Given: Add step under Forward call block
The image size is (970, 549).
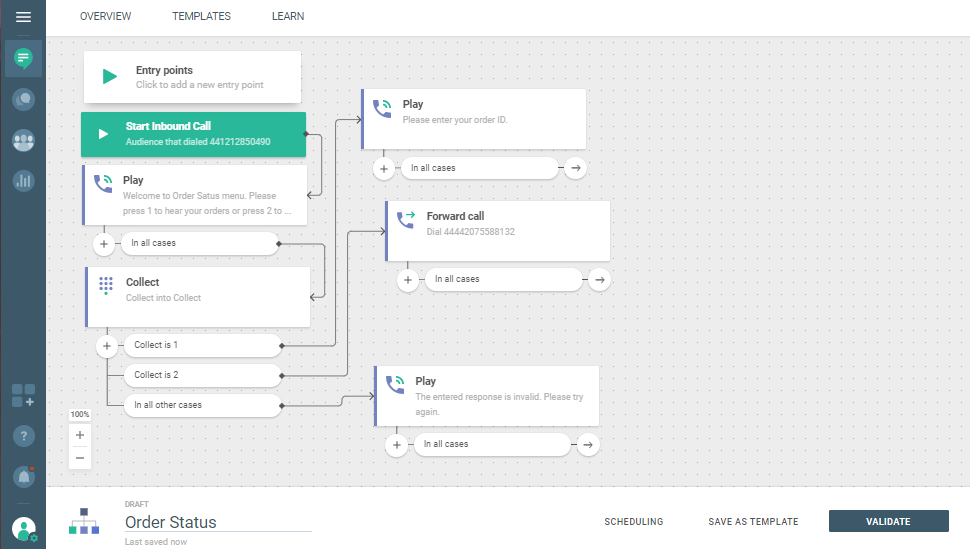Looking at the screenshot, I should click(x=408, y=280).
